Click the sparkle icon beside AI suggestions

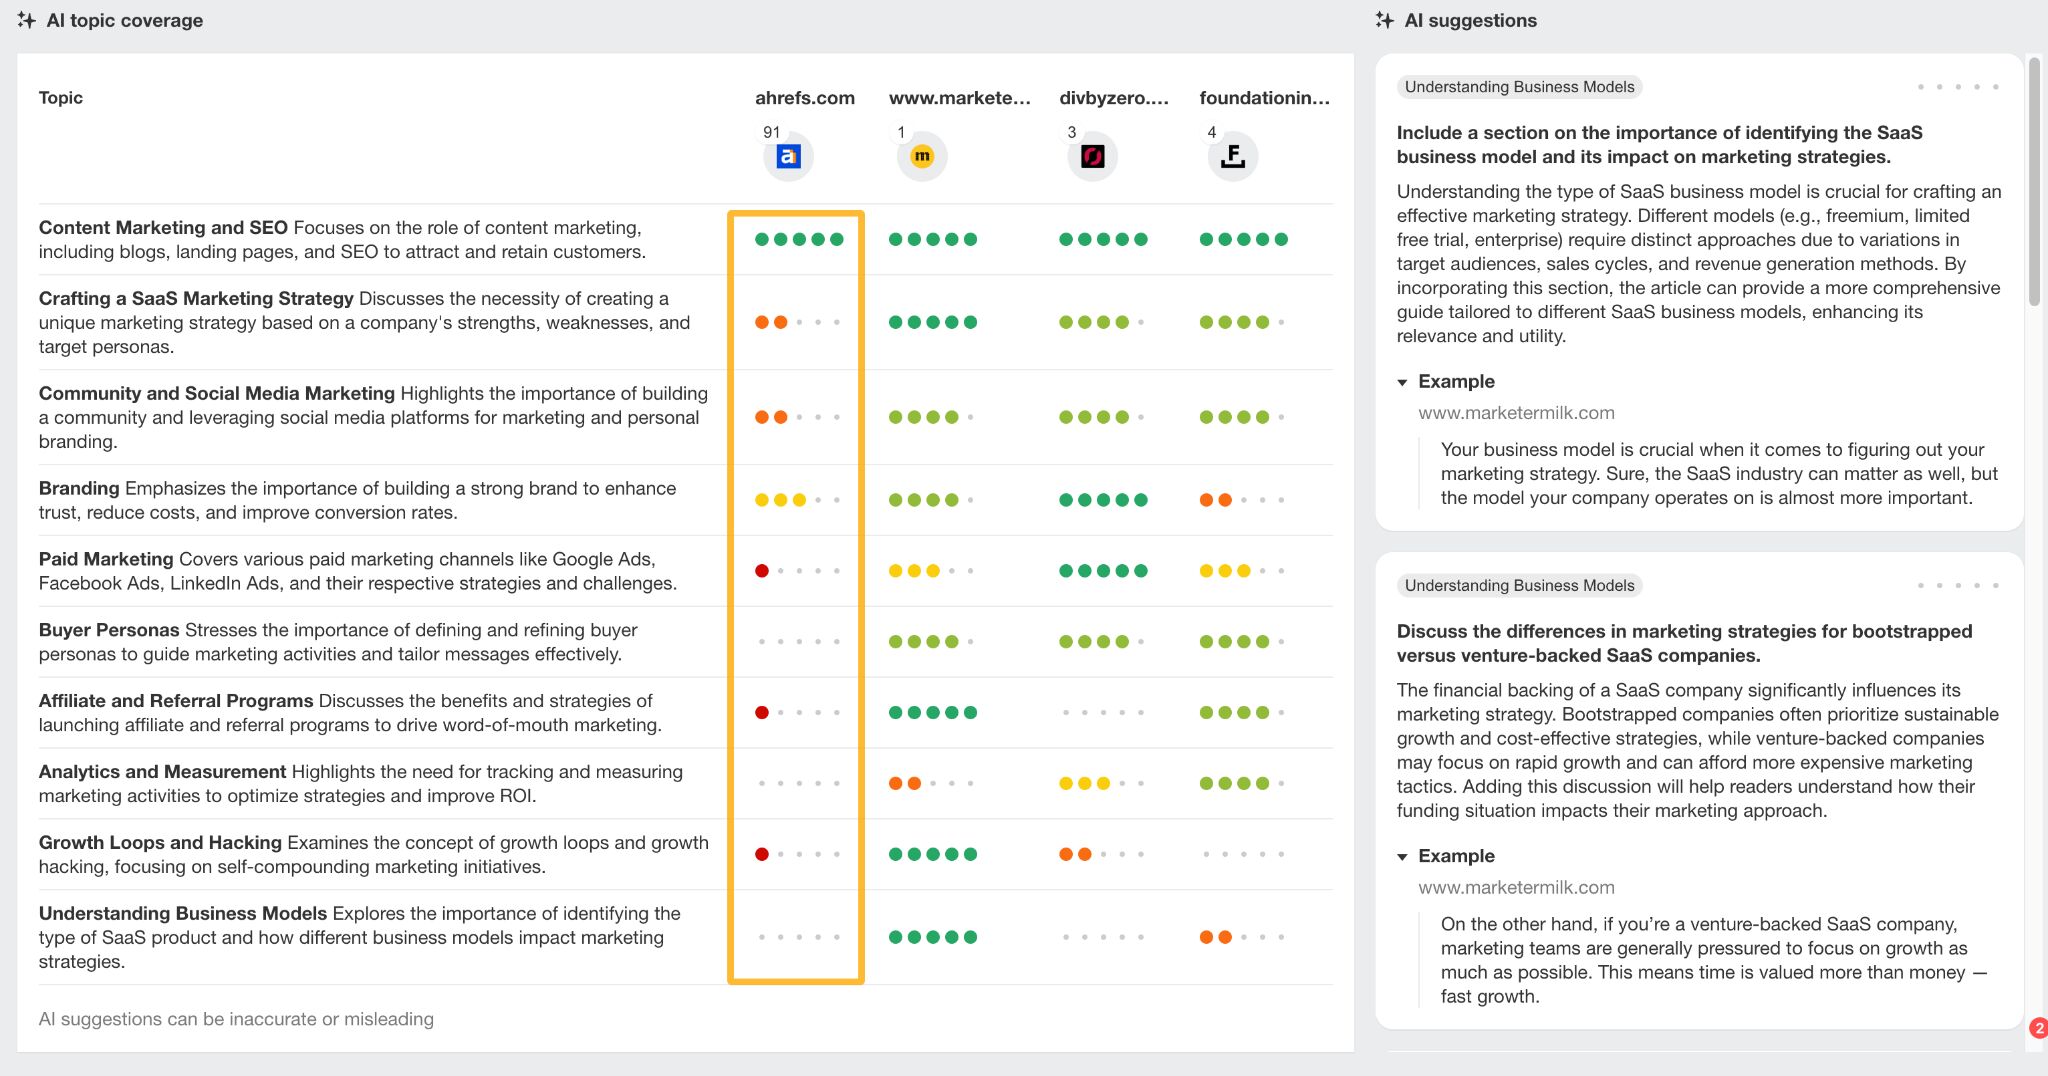(x=1385, y=19)
